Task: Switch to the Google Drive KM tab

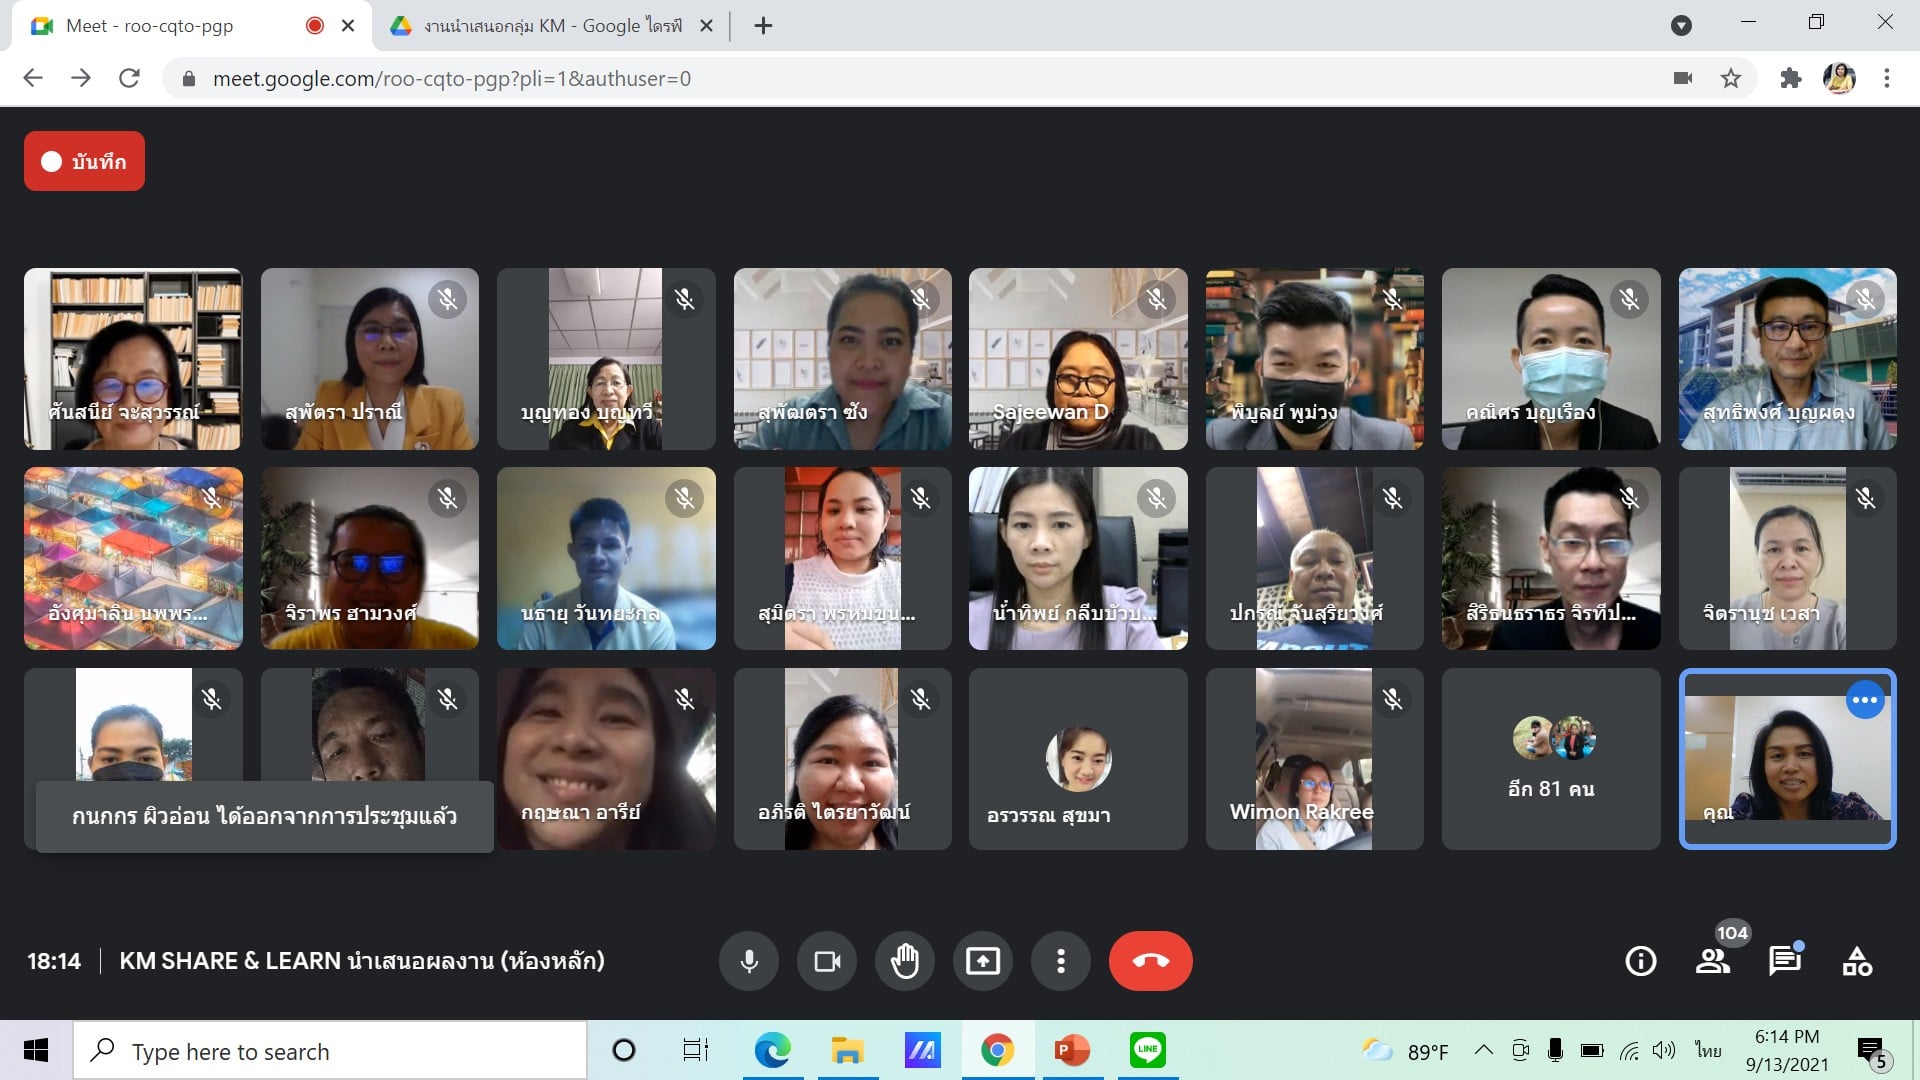Action: click(550, 26)
